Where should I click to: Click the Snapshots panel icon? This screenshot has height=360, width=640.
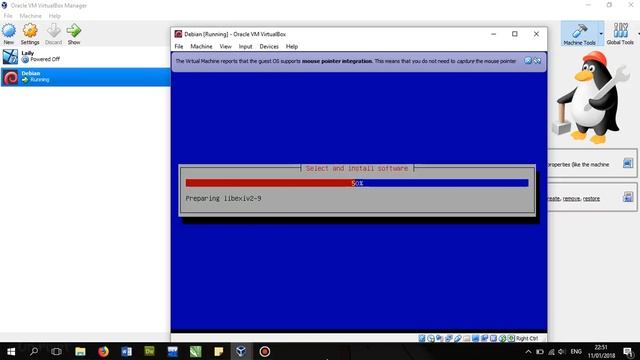[628, 198]
